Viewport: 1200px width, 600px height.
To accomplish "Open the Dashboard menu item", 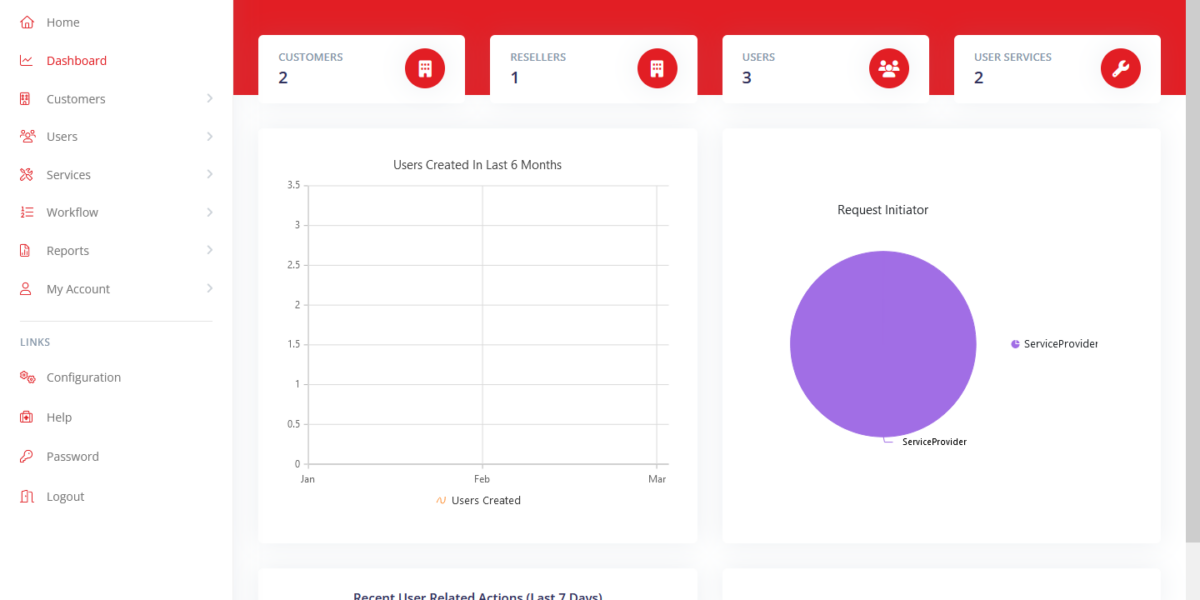I will click(76, 61).
